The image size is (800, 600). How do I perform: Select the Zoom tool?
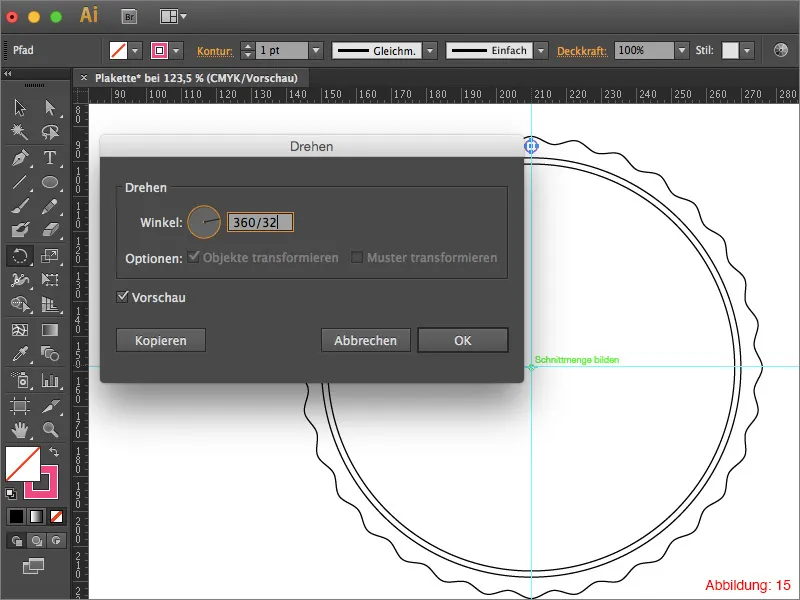(x=50, y=430)
